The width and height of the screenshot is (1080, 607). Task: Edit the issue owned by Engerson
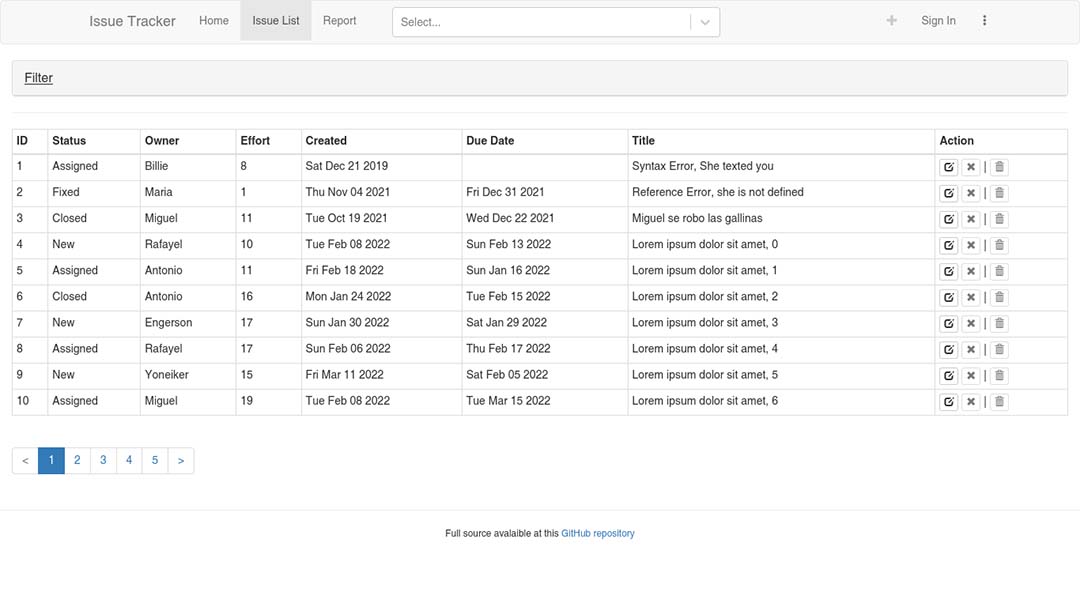949,323
